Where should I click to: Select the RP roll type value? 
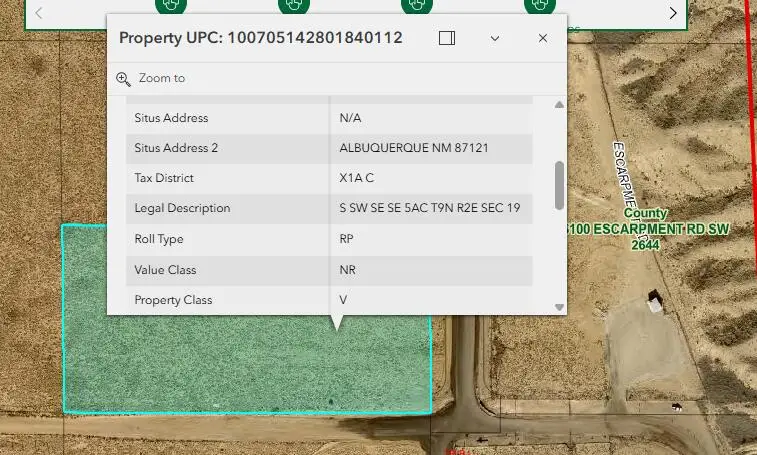(x=346, y=239)
